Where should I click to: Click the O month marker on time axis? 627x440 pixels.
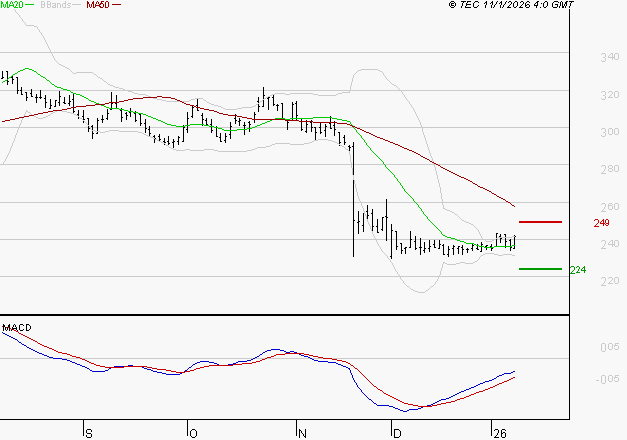[x=193, y=434]
